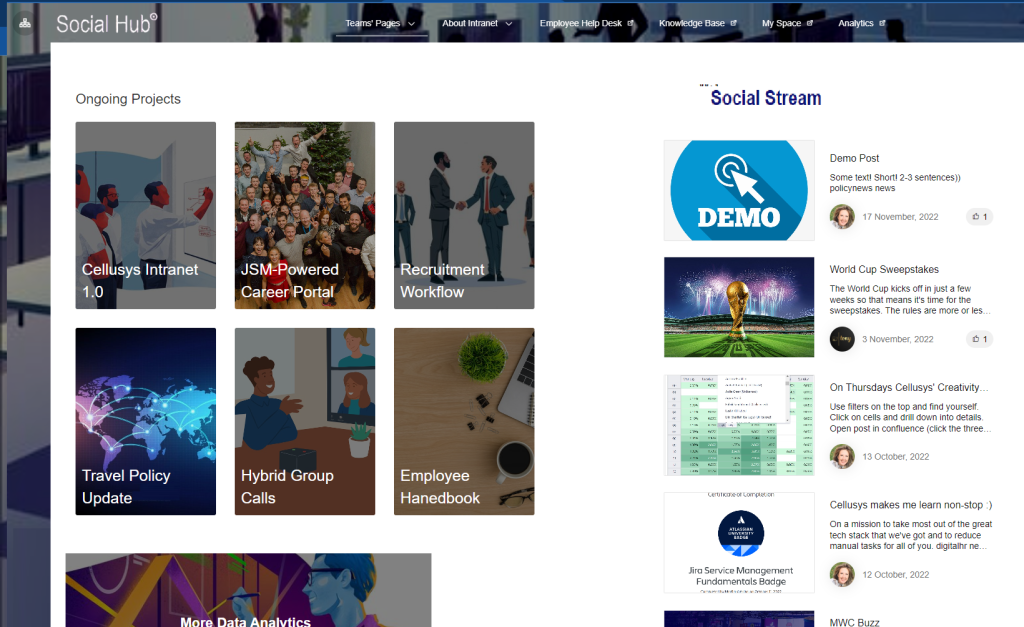Open My Space from the navigation bar
The image size is (1024, 627).
tap(786, 23)
